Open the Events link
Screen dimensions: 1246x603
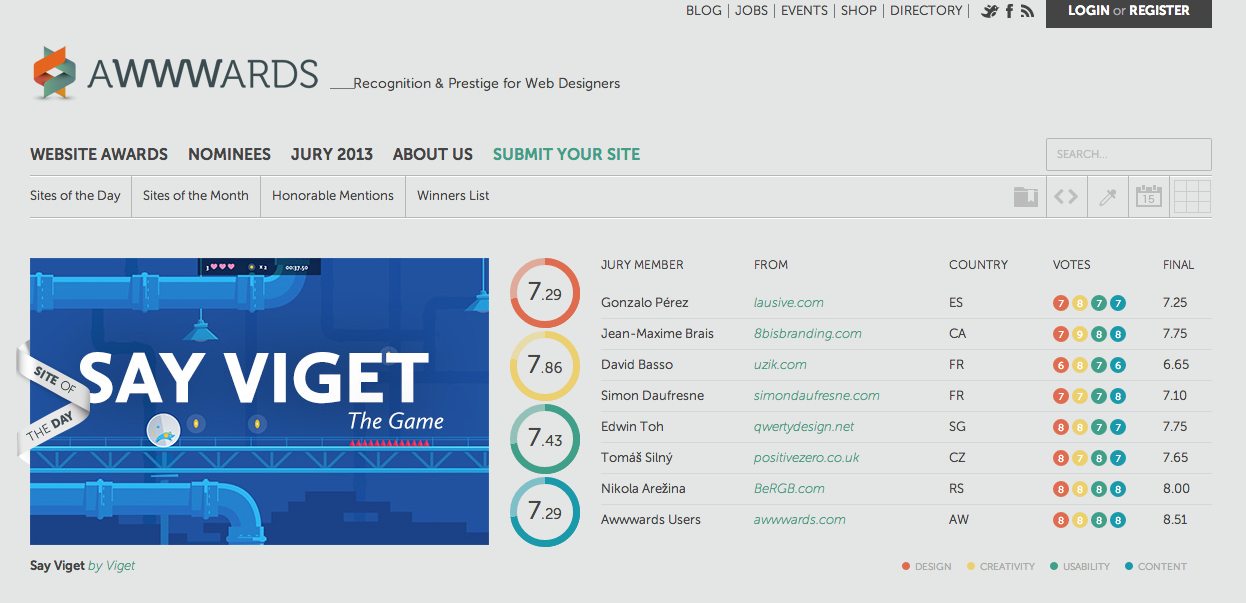coord(804,11)
